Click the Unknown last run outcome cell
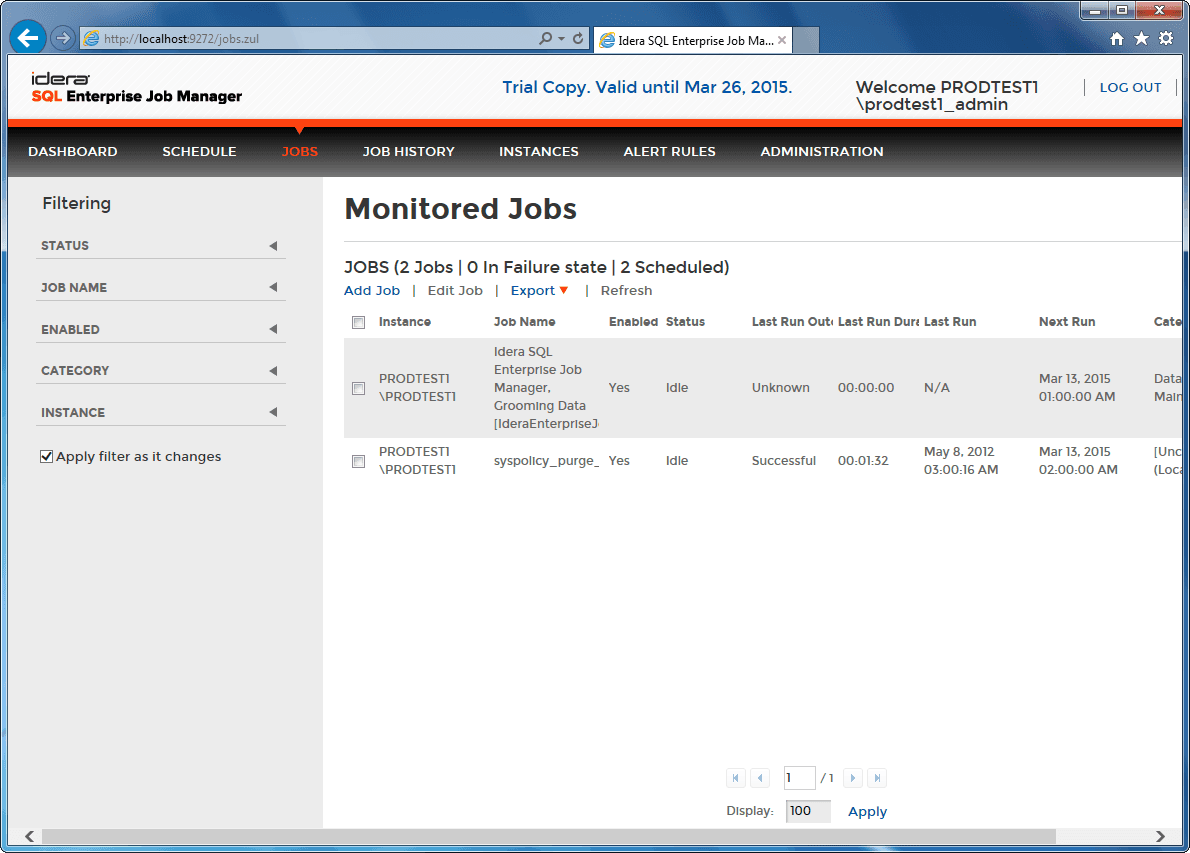1190x853 pixels. tap(781, 388)
